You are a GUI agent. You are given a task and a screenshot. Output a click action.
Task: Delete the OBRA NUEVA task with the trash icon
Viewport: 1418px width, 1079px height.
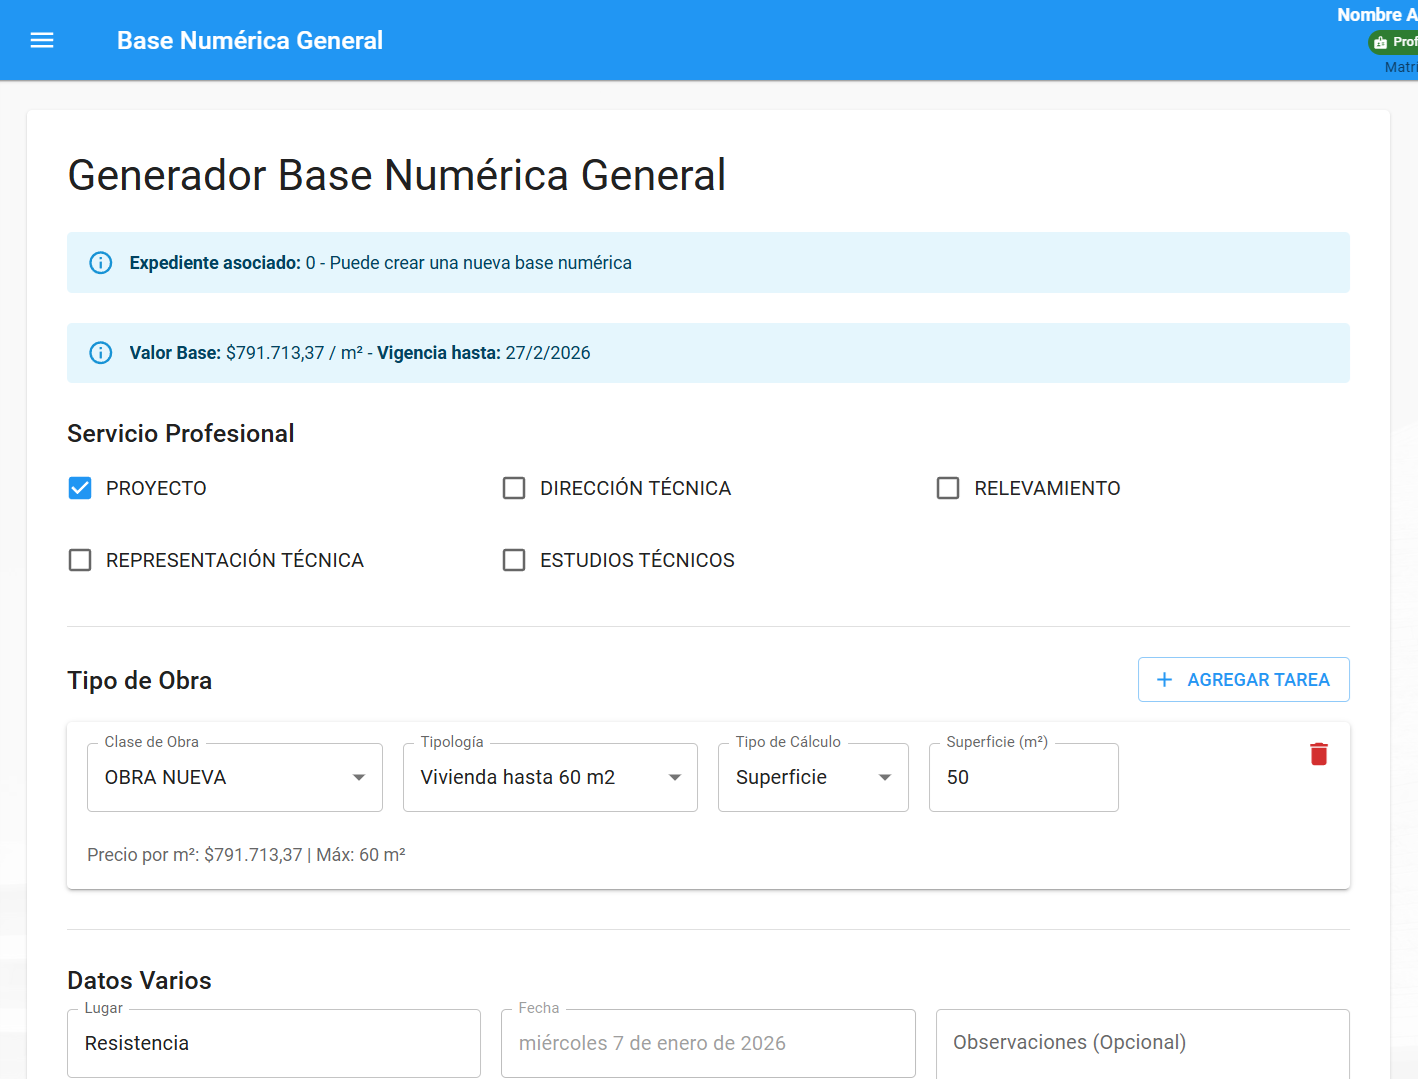1319,754
